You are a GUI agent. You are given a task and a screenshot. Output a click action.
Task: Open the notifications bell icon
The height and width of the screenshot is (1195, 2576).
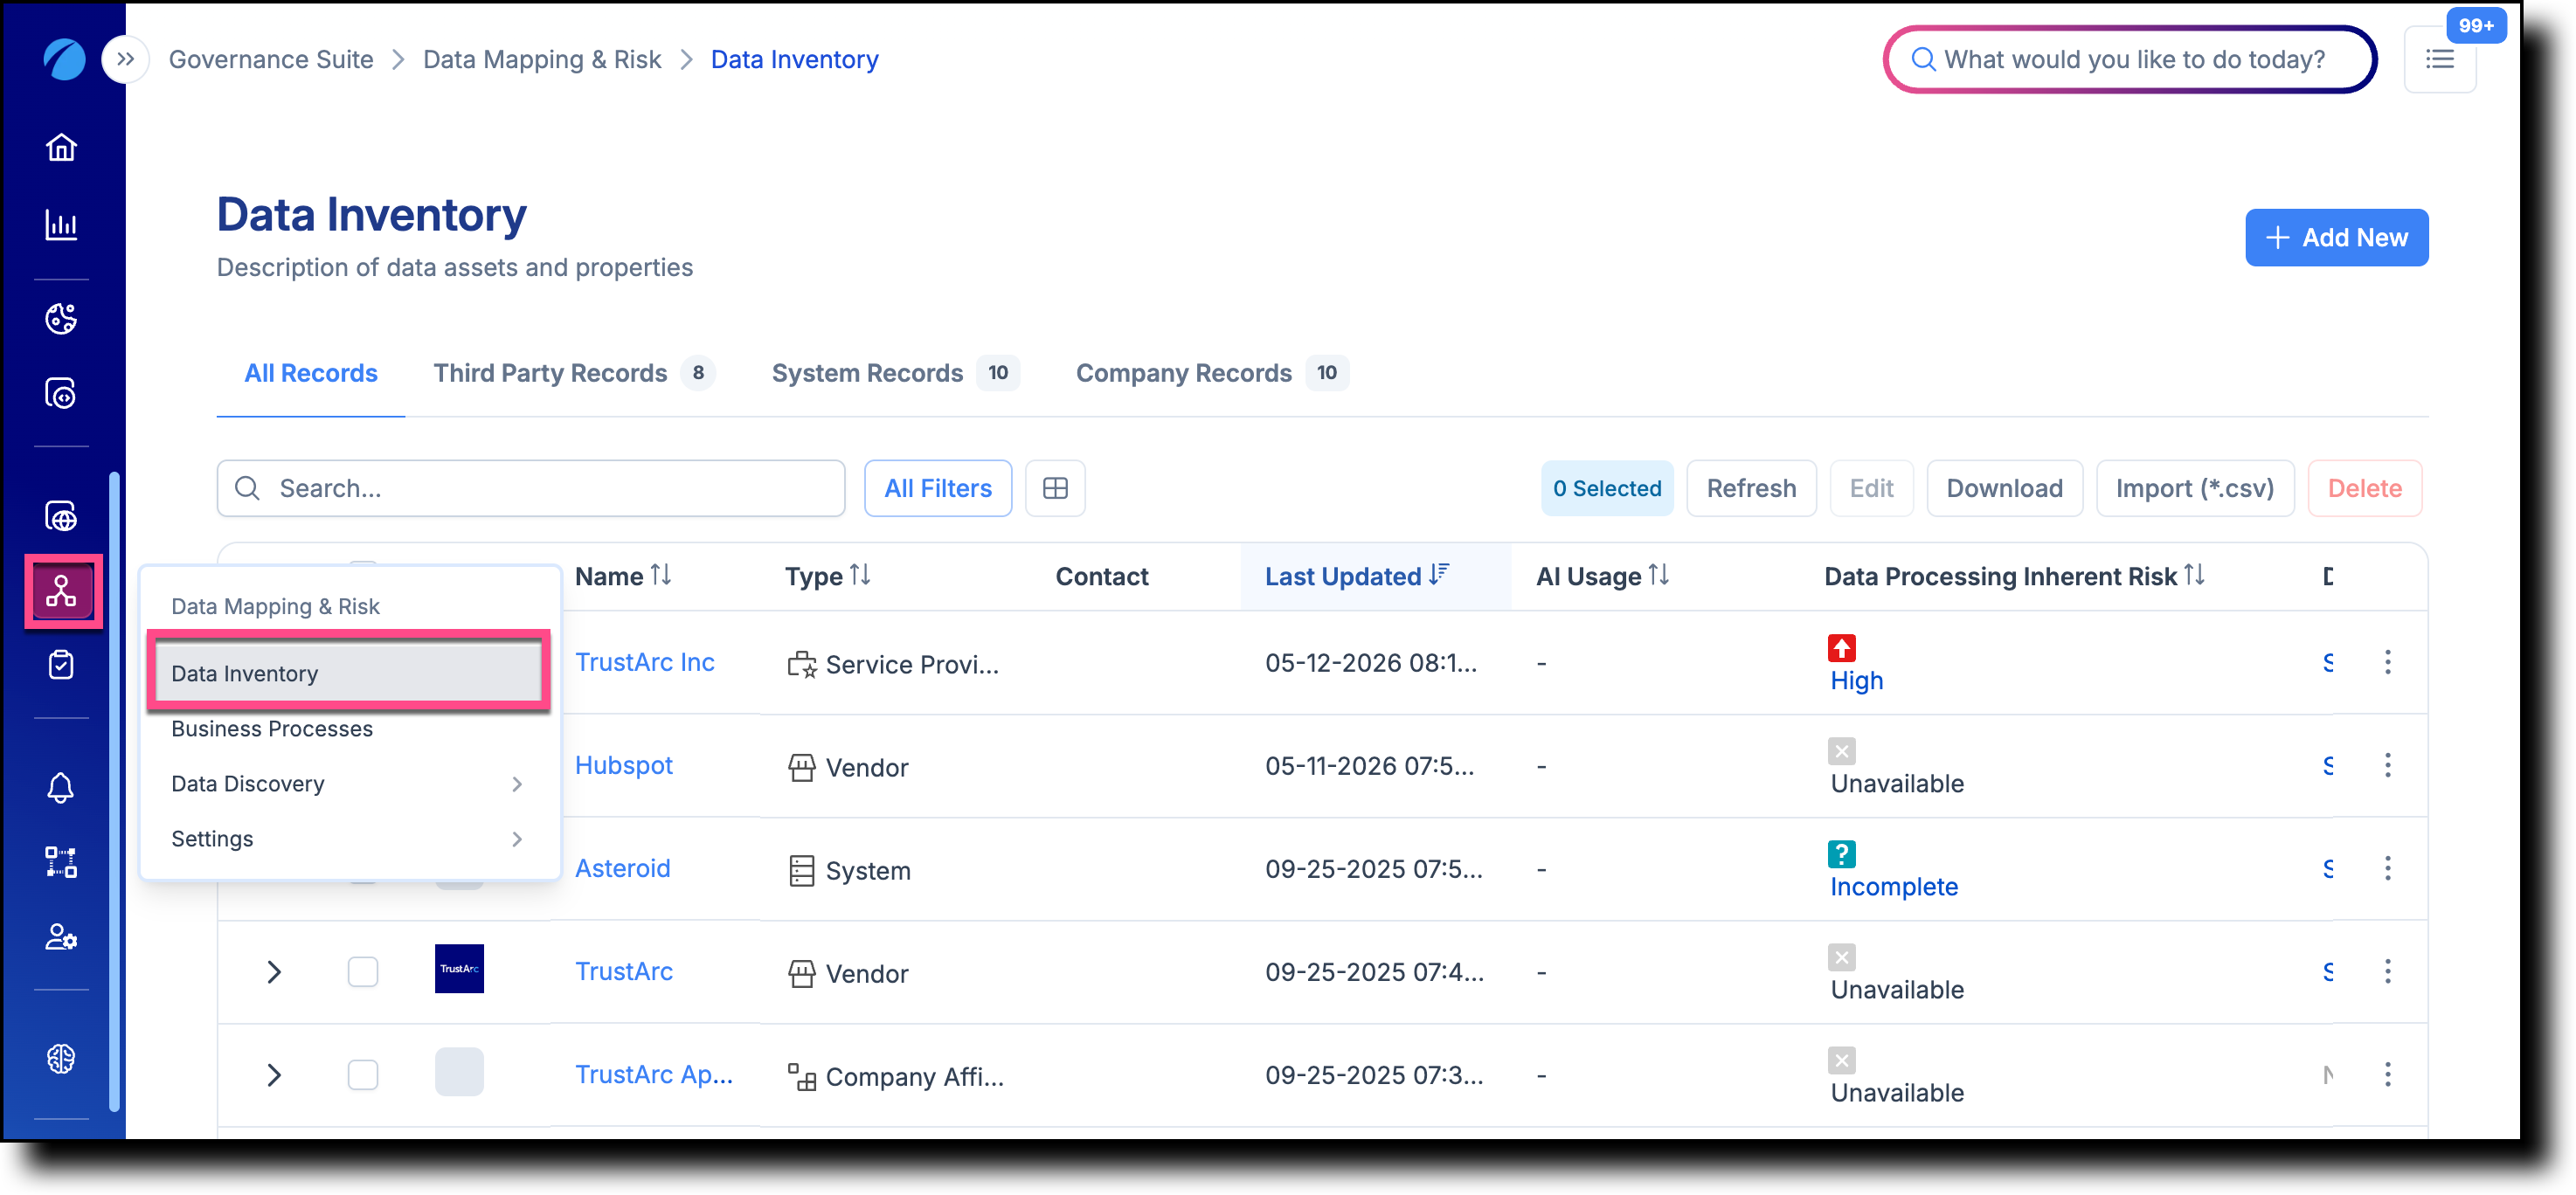[61, 787]
